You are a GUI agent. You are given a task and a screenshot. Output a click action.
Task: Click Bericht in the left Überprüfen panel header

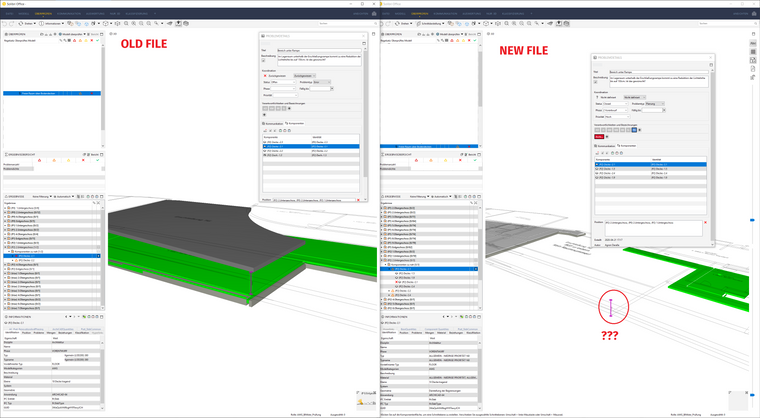coord(94,34)
